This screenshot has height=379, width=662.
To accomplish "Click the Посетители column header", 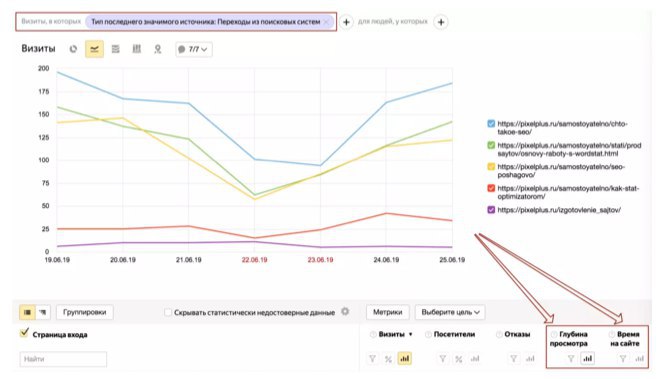I will pos(454,334).
